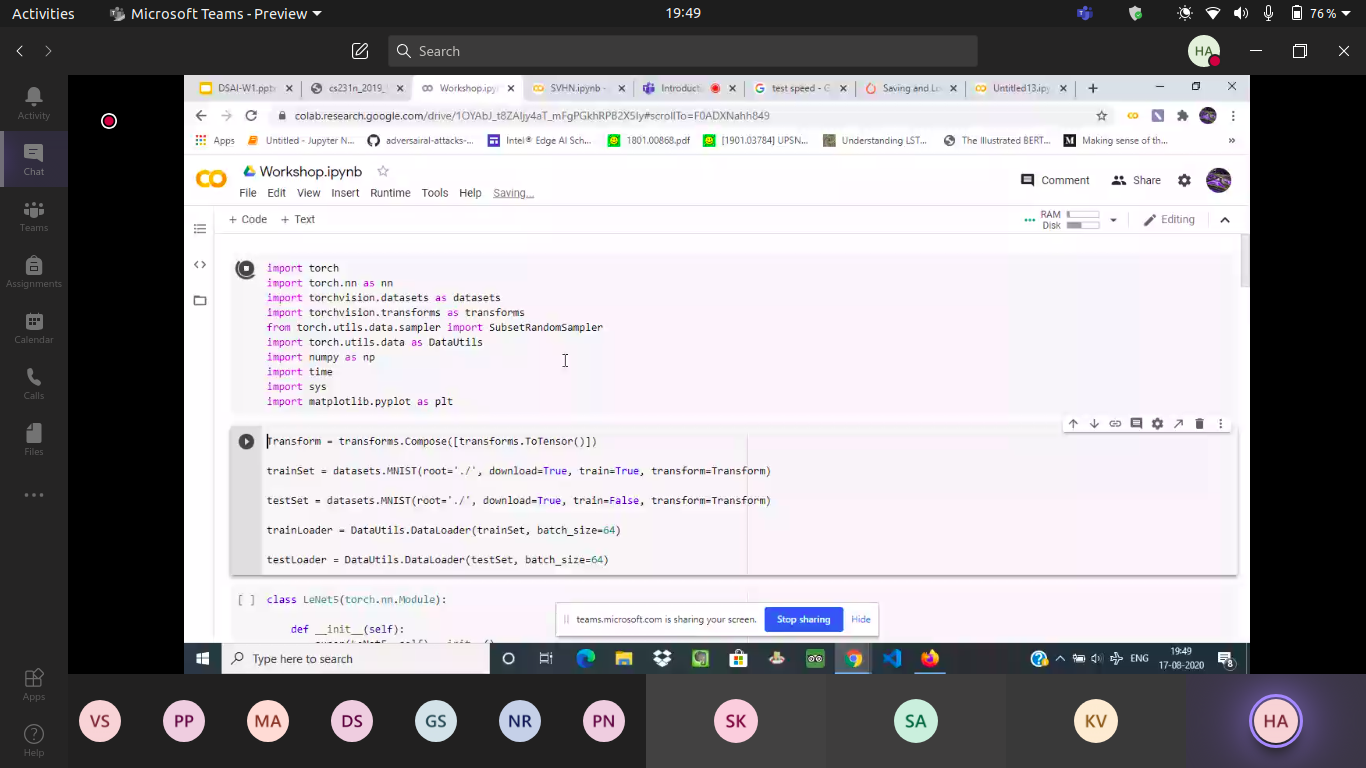Click the Teams Search field
The image size is (1366, 768).
click(682, 51)
